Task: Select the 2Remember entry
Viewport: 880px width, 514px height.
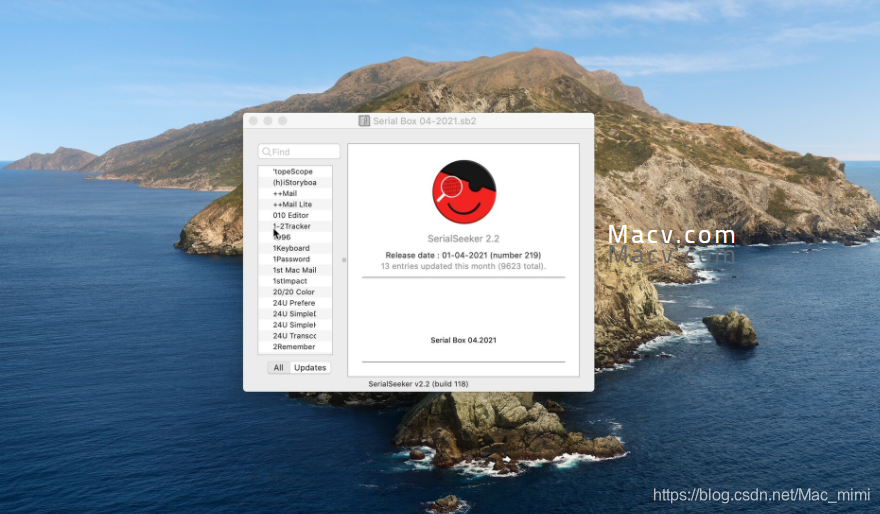Action: tap(295, 347)
